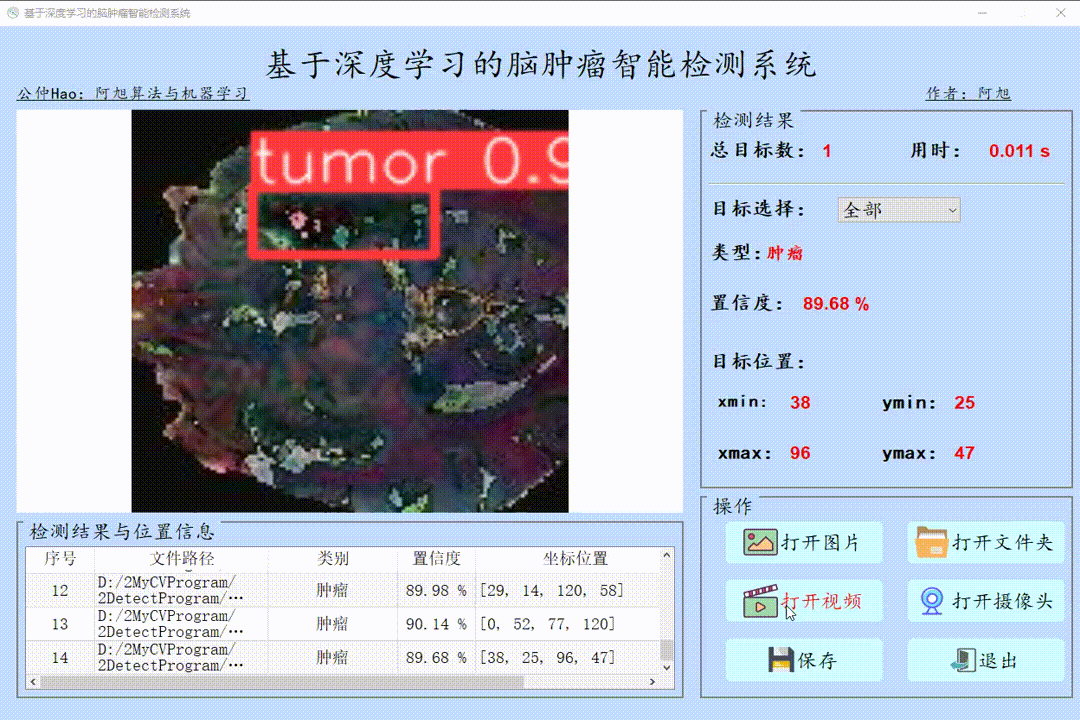Launch the camera via 打开摄像头

pos(985,601)
